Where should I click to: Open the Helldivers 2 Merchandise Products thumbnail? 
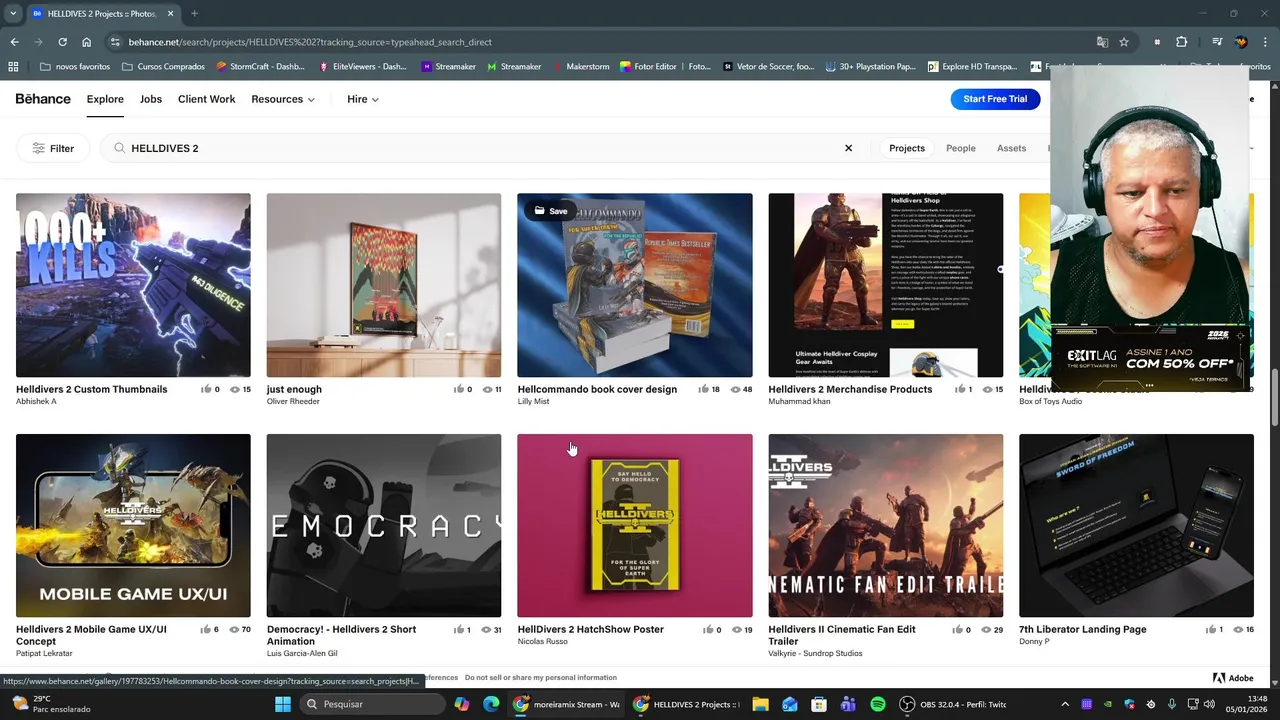click(x=885, y=285)
